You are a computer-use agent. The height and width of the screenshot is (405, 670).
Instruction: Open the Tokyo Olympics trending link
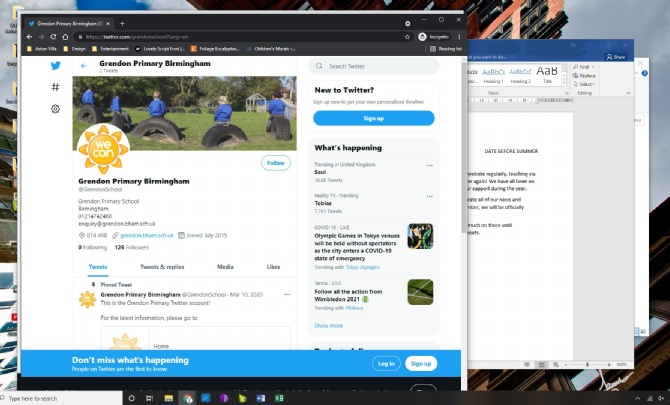(362, 267)
